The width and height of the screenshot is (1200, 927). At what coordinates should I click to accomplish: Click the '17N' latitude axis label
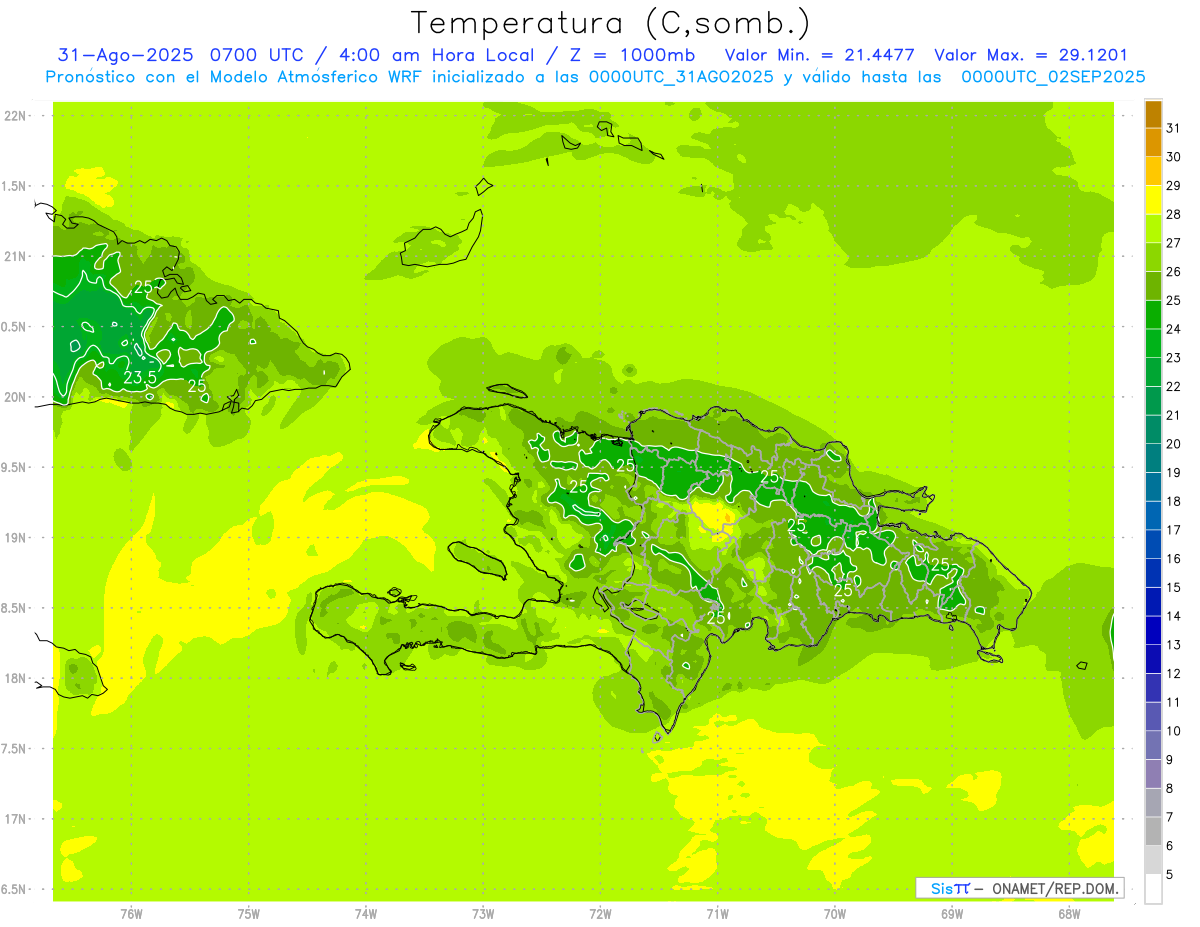click(x=15, y=819)
